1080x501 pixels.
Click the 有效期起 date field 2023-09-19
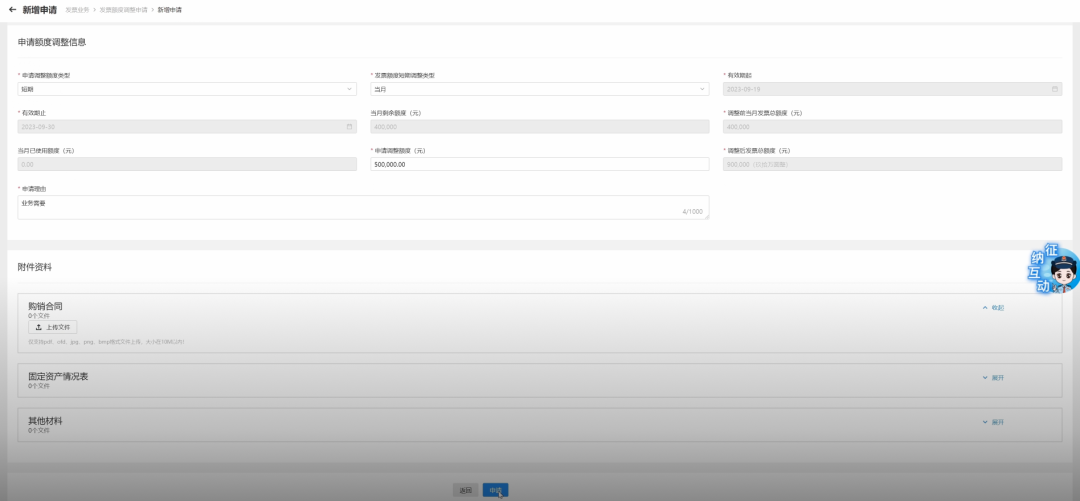(892, 89)
